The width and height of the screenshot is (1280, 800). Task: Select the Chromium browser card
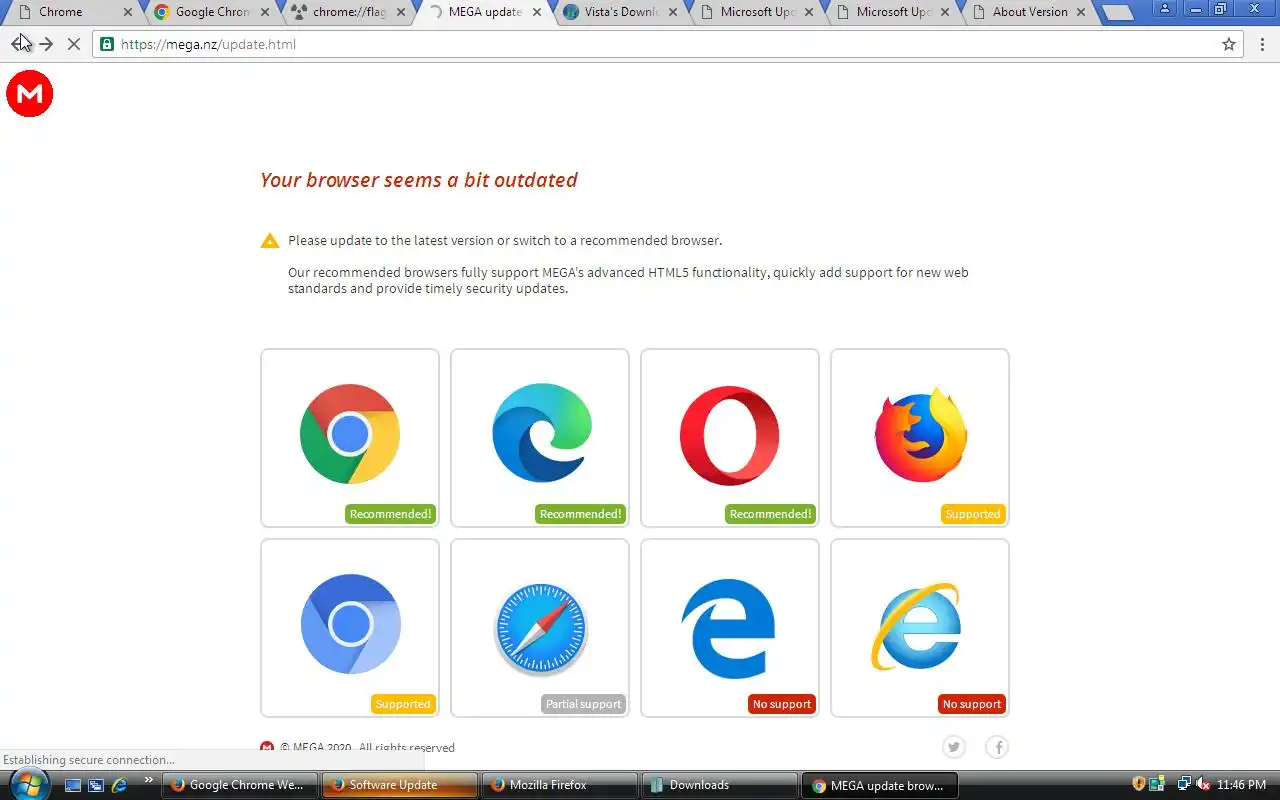pyautogui.click(x=350, y=628)
